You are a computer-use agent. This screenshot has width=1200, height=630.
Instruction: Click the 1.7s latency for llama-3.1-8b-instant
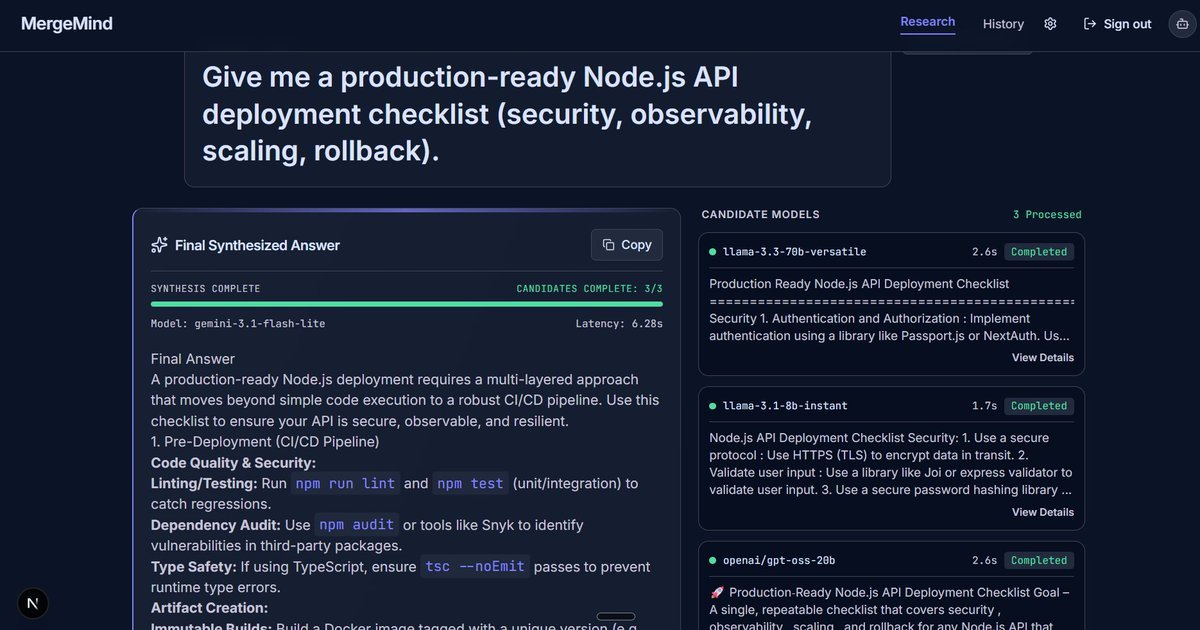click(984, 406)
